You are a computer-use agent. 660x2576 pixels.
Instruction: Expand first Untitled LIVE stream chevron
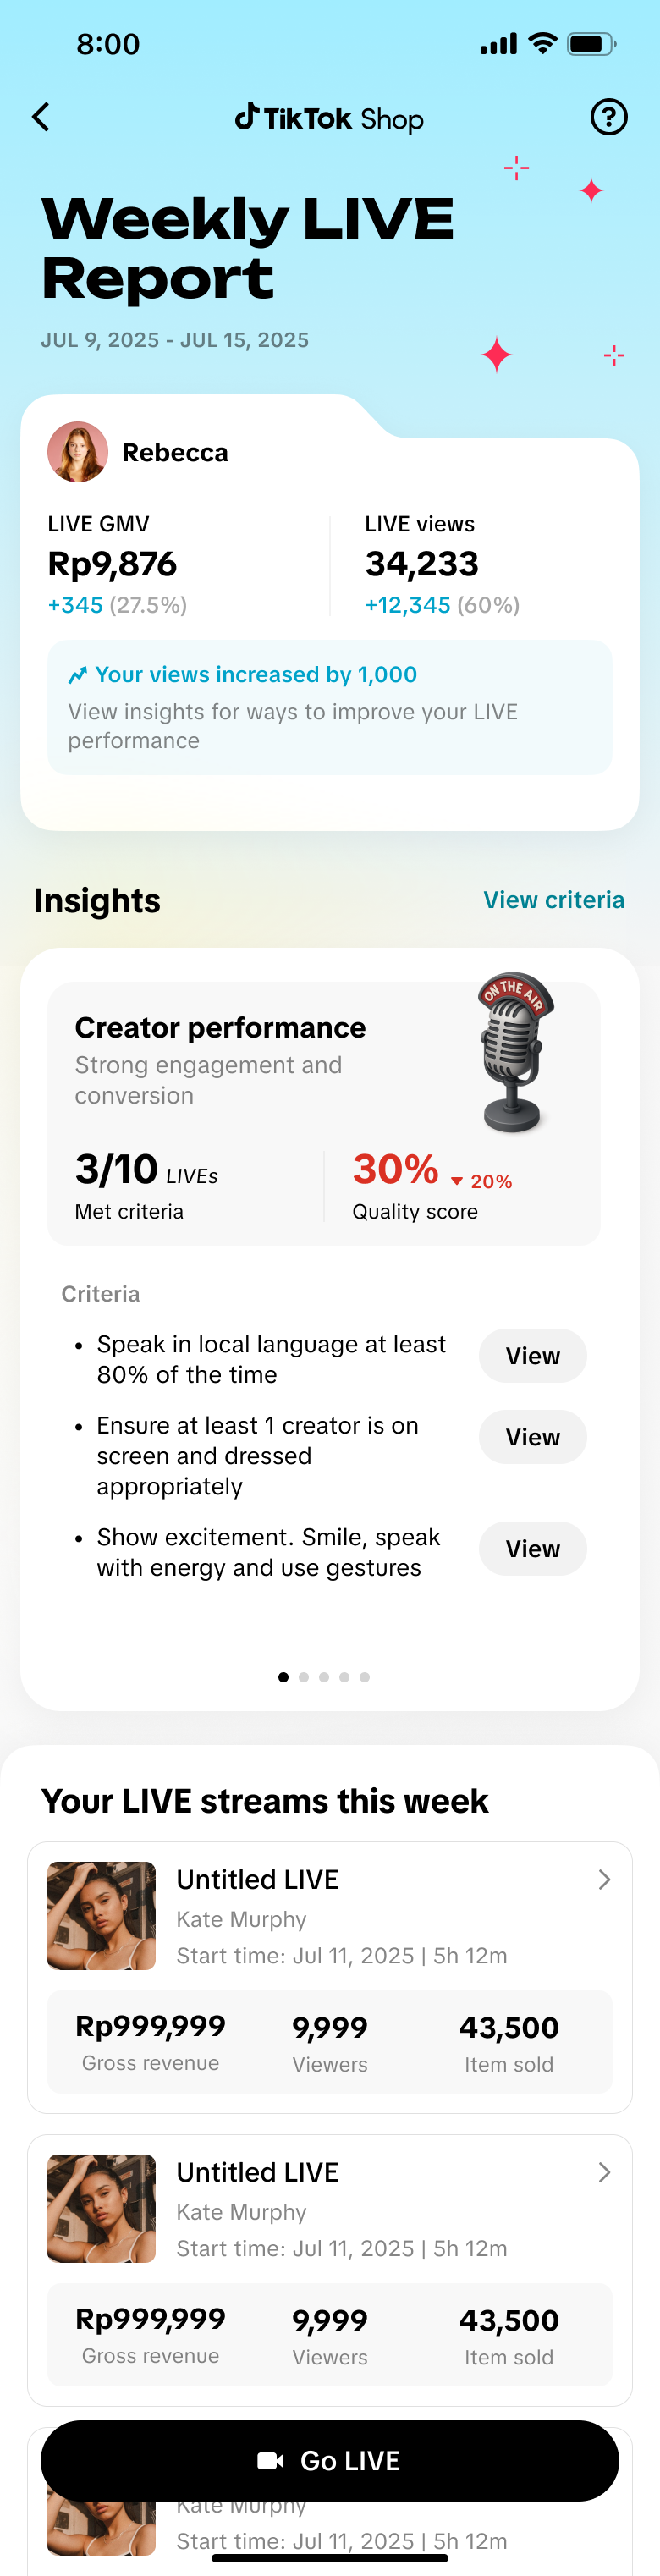pos(604,1880)
